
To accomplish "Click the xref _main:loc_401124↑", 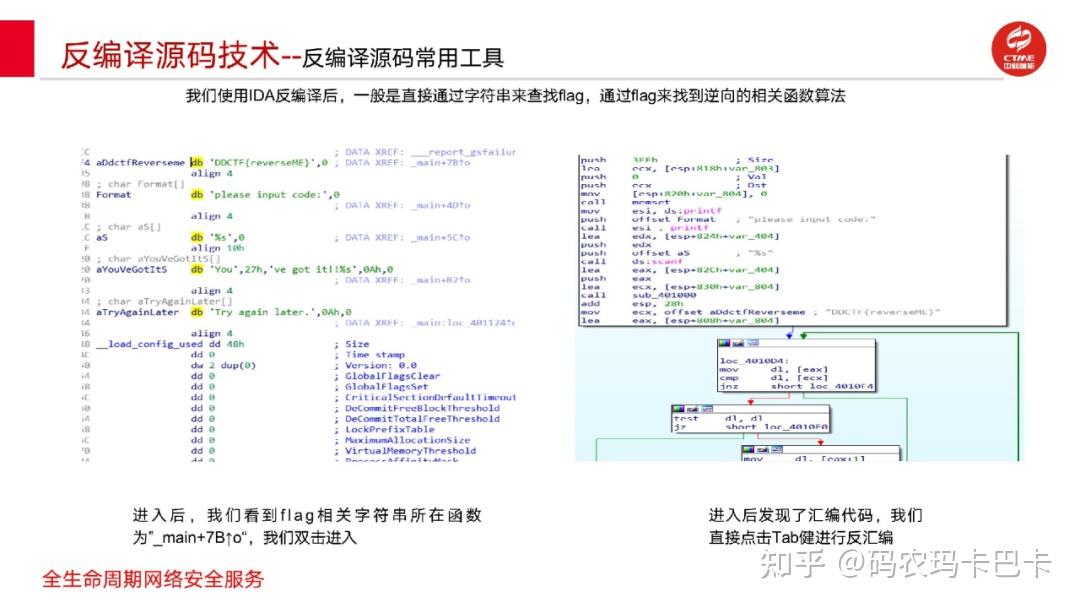I will tap(465, 323).
